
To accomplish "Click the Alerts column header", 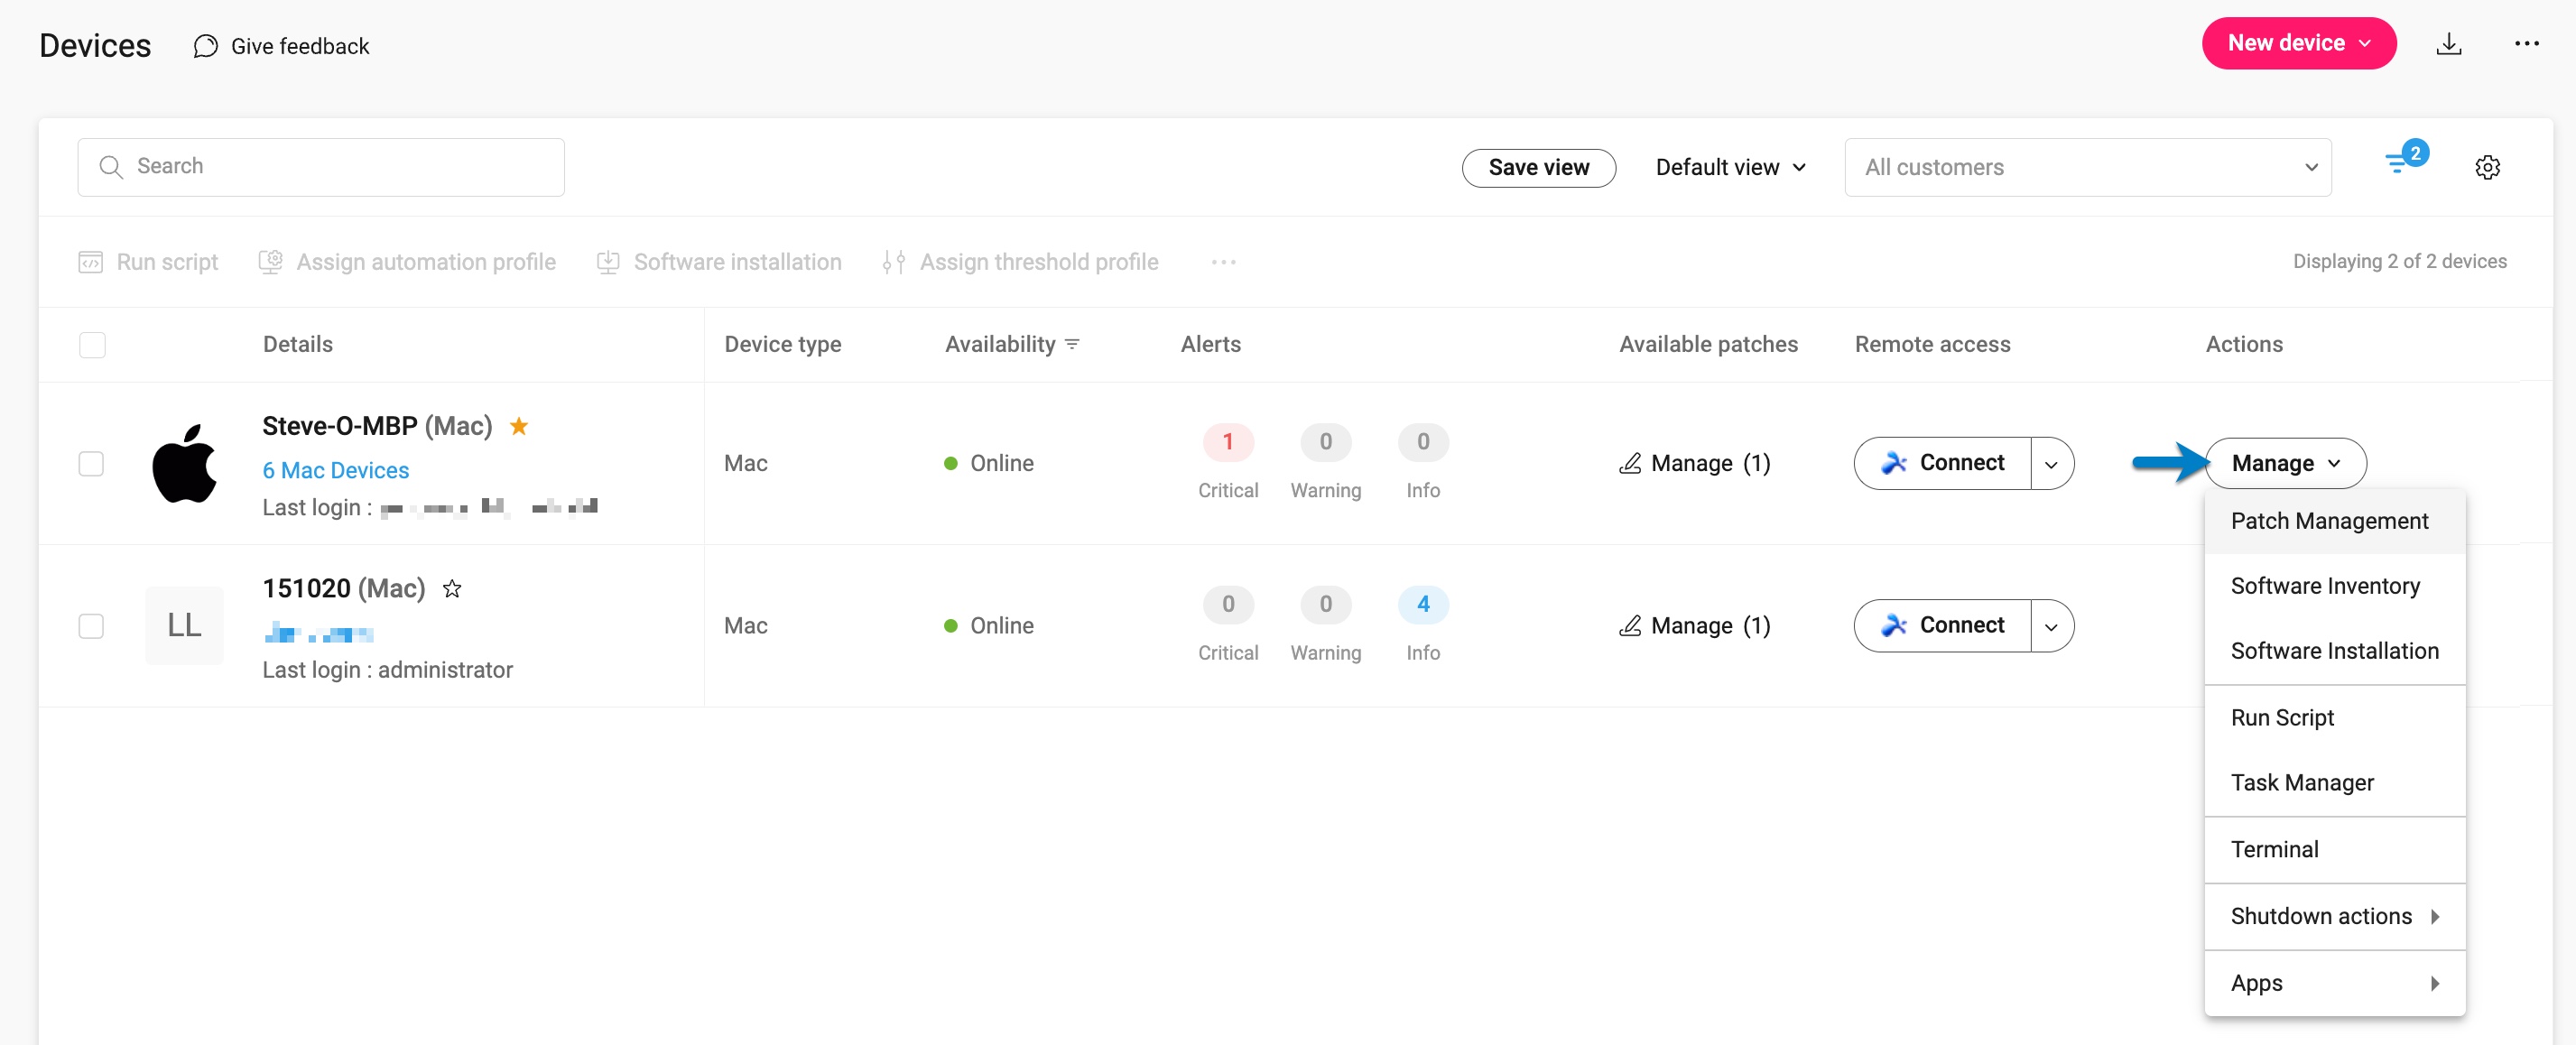I will coord(1210,344).
